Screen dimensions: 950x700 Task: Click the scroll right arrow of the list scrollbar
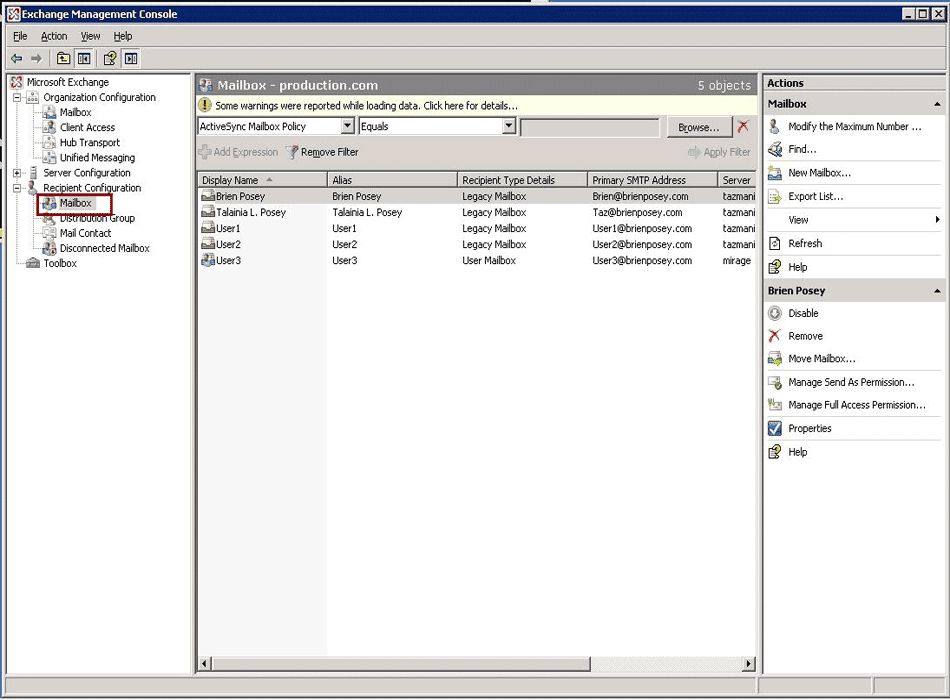pyautogui.click(x=749, y=664)
